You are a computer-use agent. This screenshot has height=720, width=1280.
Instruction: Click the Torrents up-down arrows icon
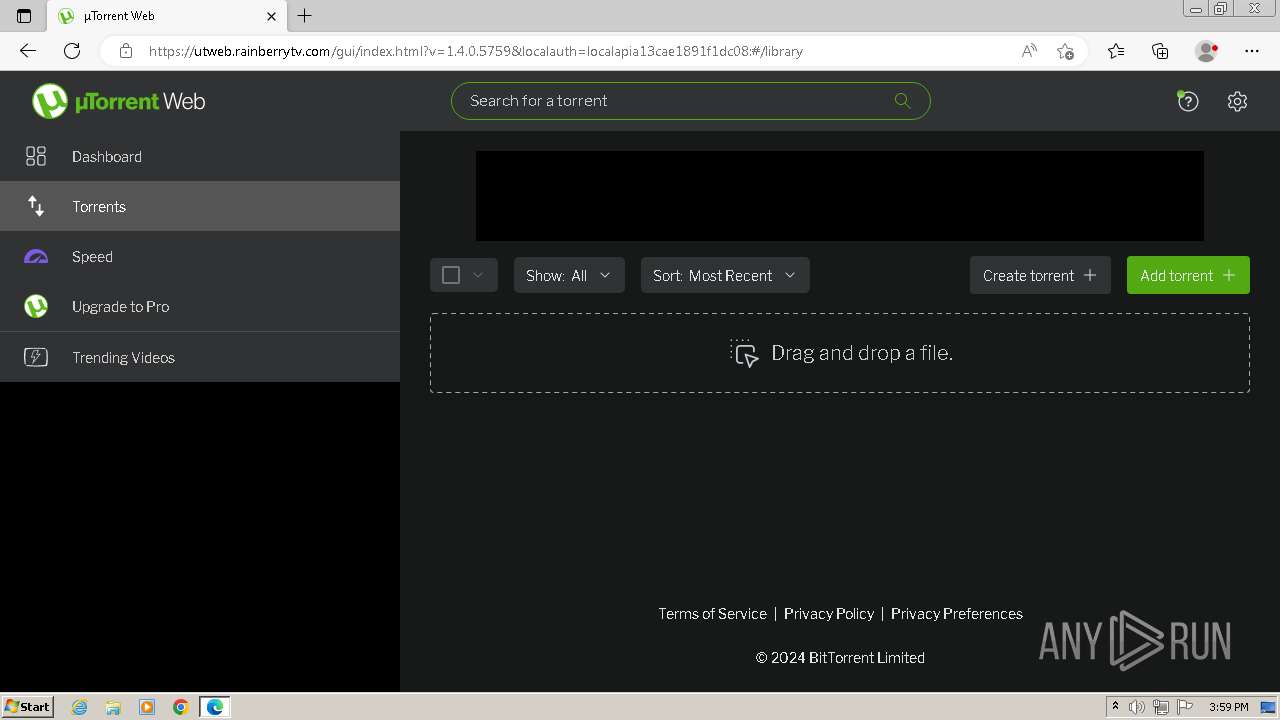click(36, 206)
